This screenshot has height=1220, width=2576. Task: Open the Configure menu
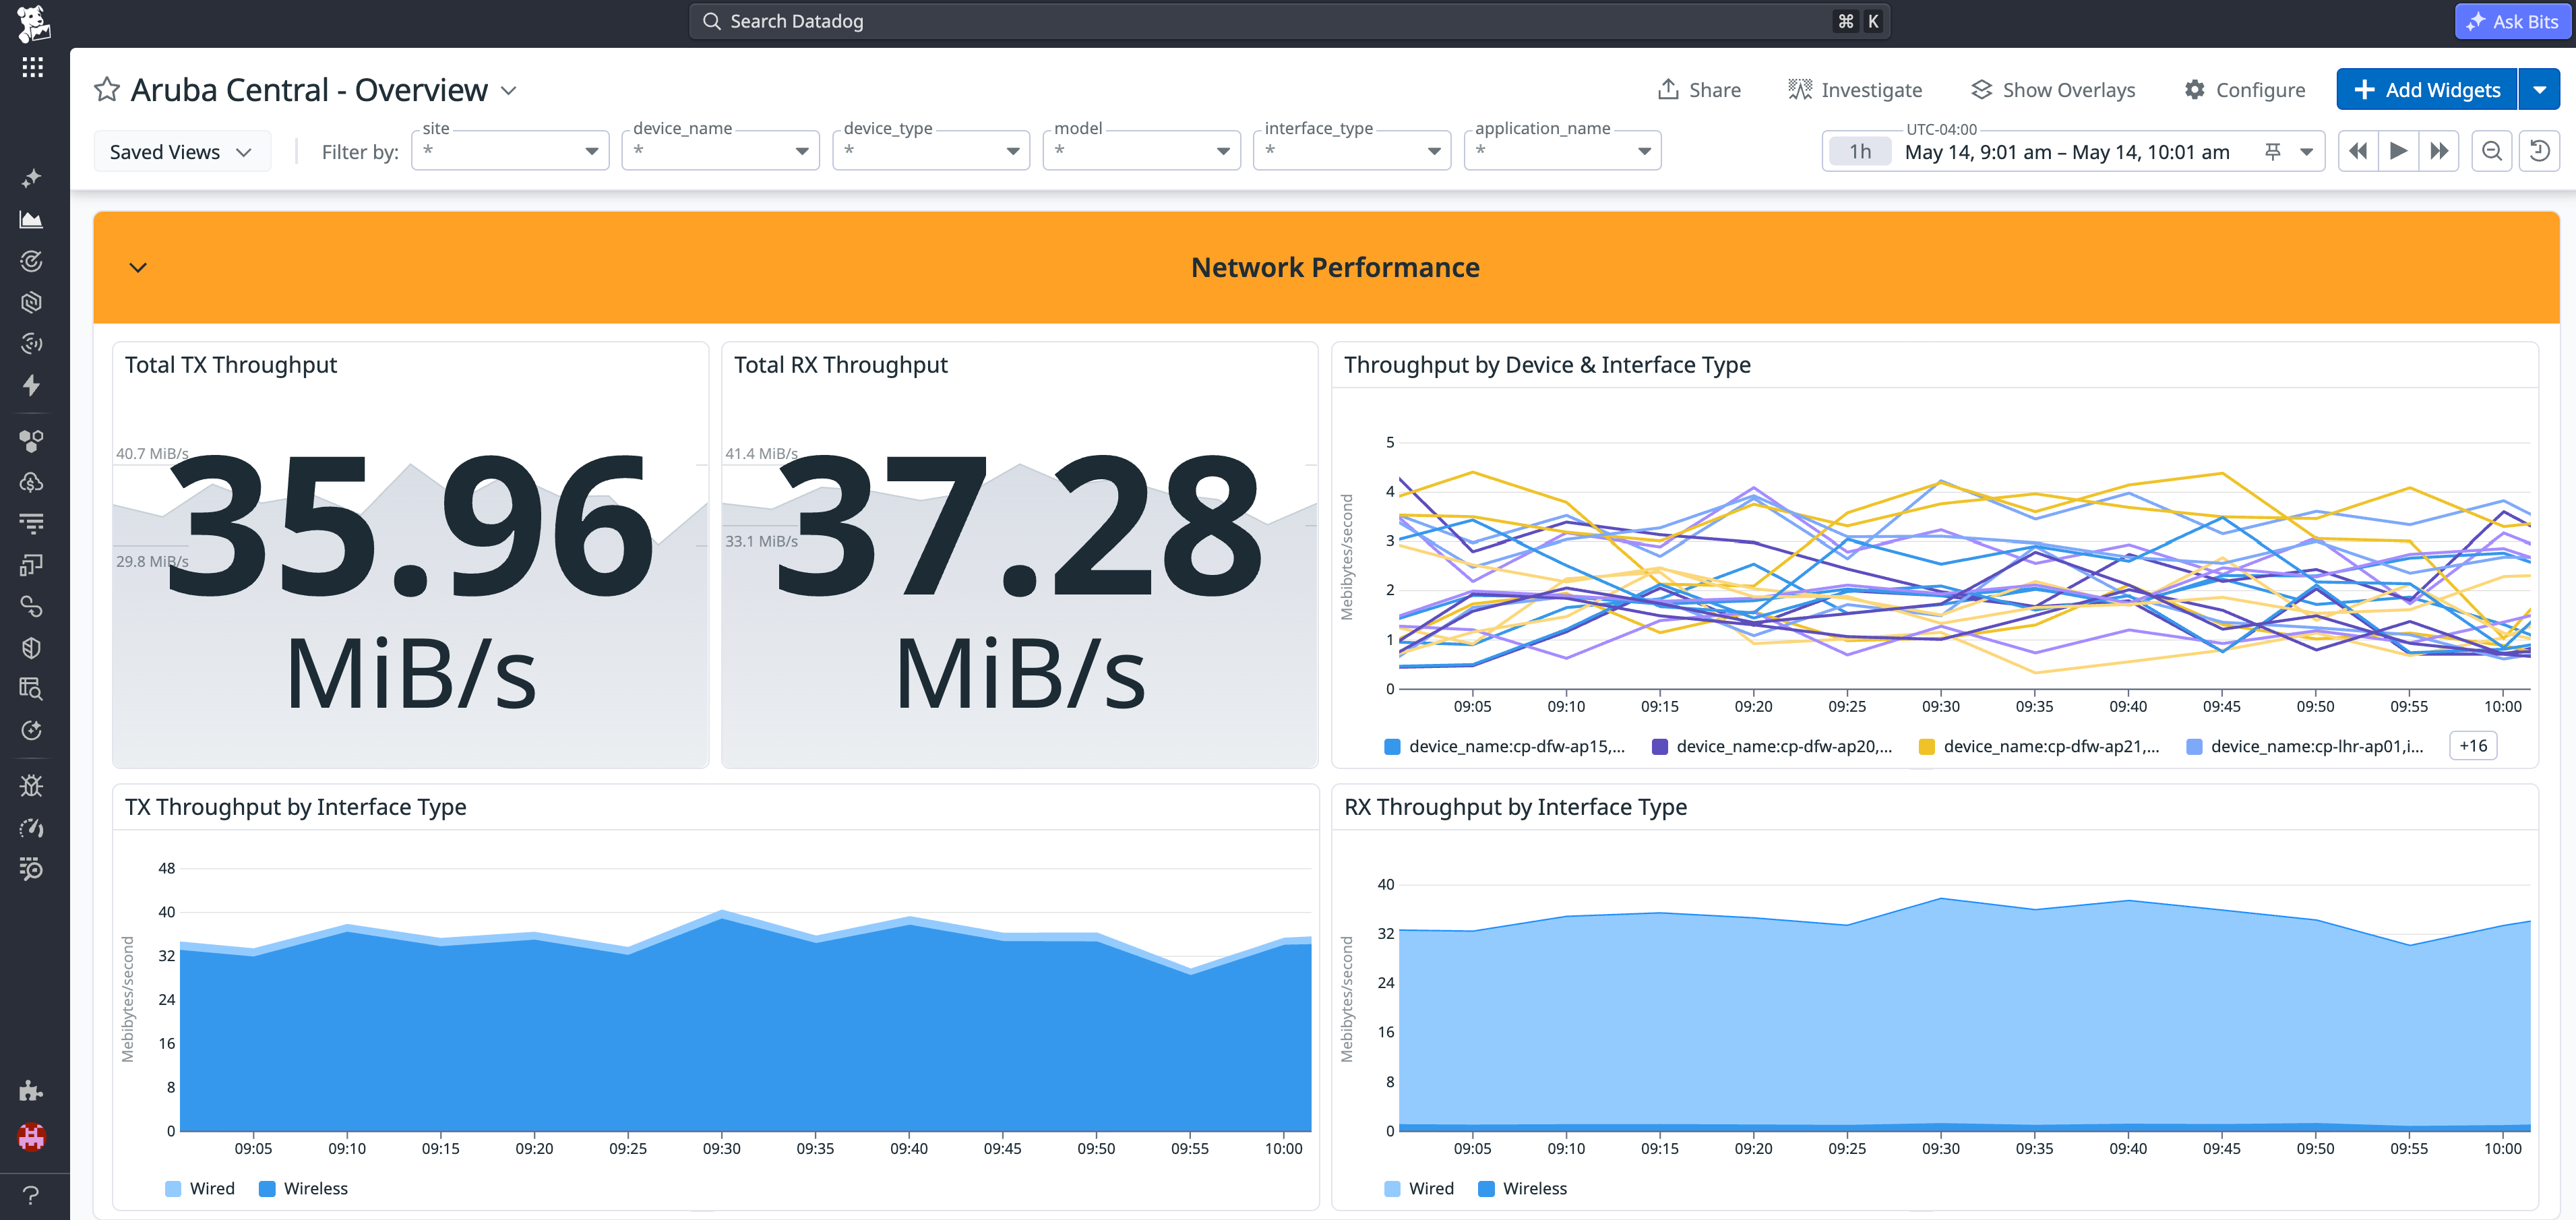pos(2245,90)
